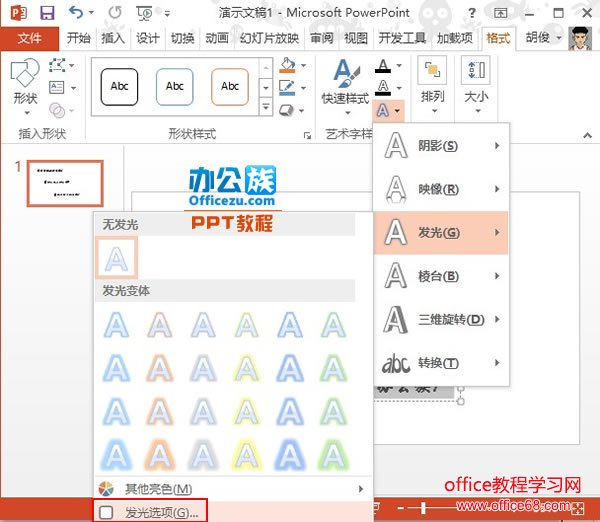Switch to the Slide Show tab
The height and width of the screenshot is (522, 600).
(269, 38)
